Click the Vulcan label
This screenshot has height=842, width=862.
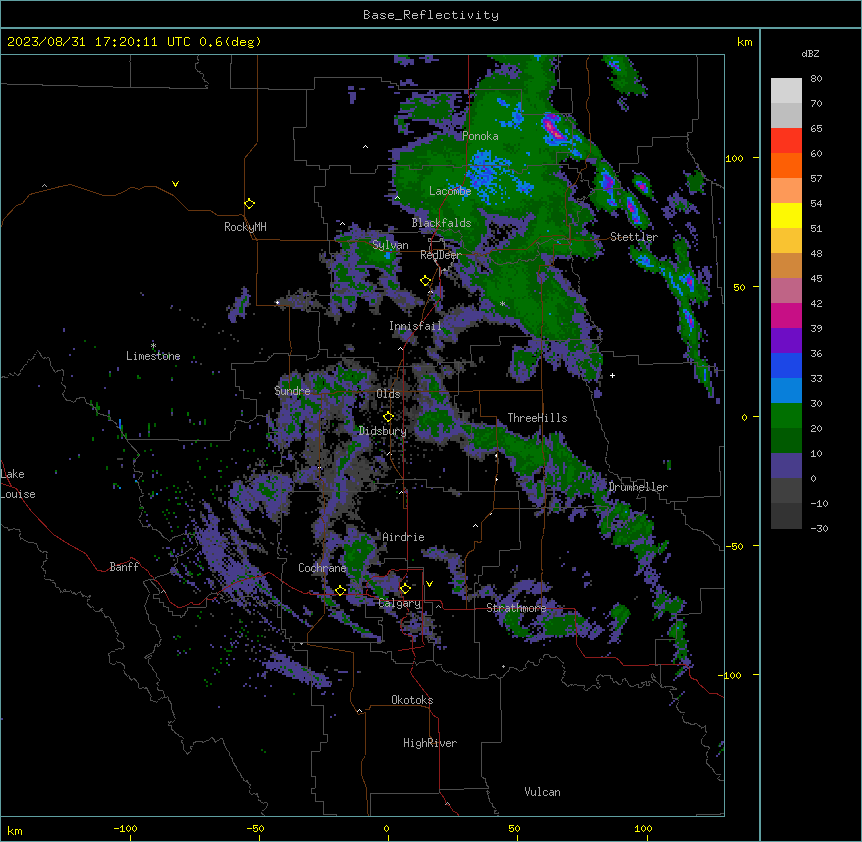click(x=543, y=792)
